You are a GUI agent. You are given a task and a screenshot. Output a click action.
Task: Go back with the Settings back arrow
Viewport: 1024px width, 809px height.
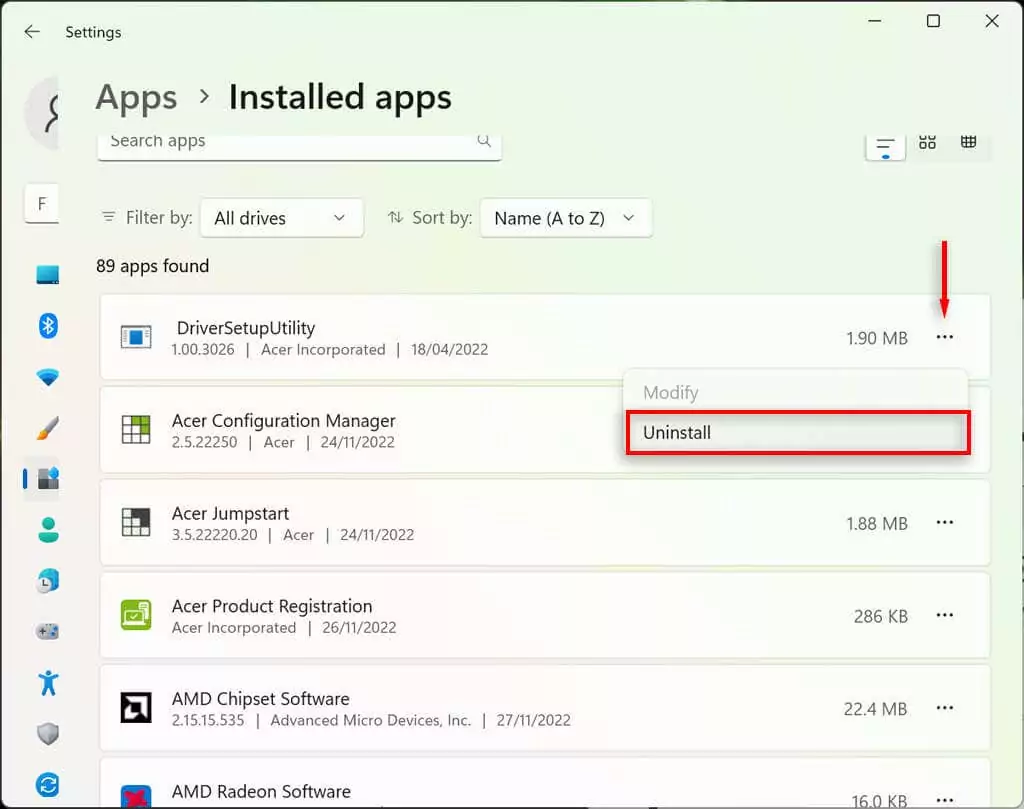coord(31,31)
